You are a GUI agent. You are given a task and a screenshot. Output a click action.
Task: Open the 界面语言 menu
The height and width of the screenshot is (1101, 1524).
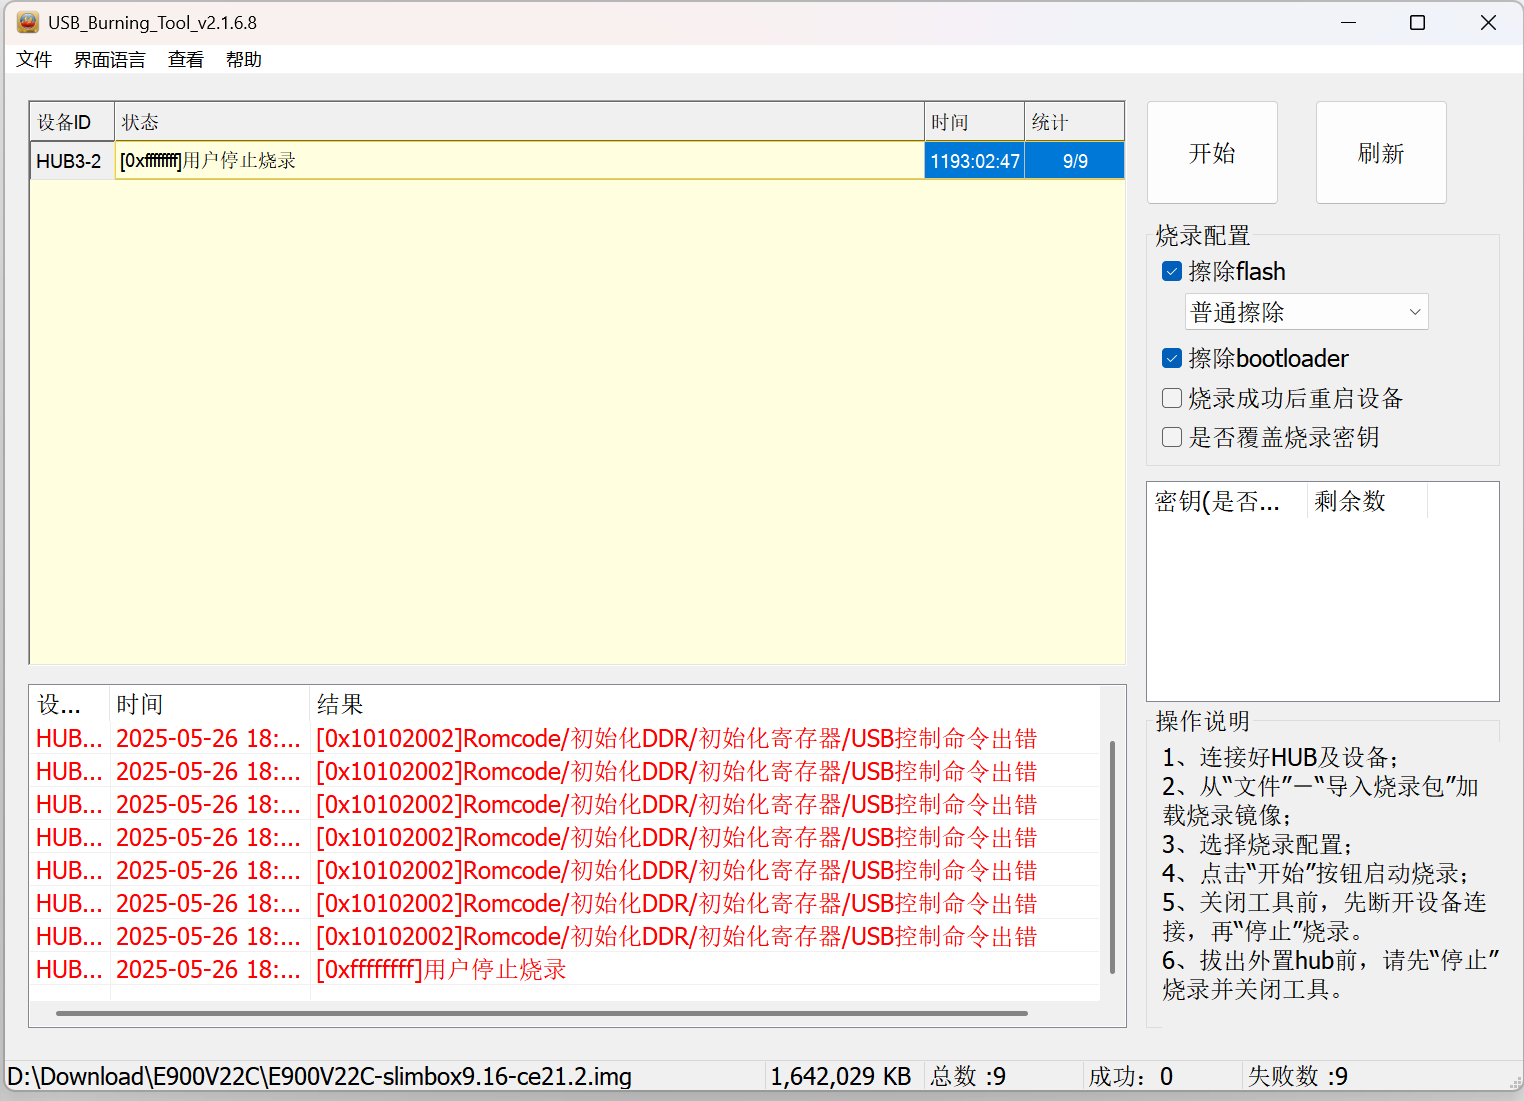pyautogui.click(x=110, y=60)
